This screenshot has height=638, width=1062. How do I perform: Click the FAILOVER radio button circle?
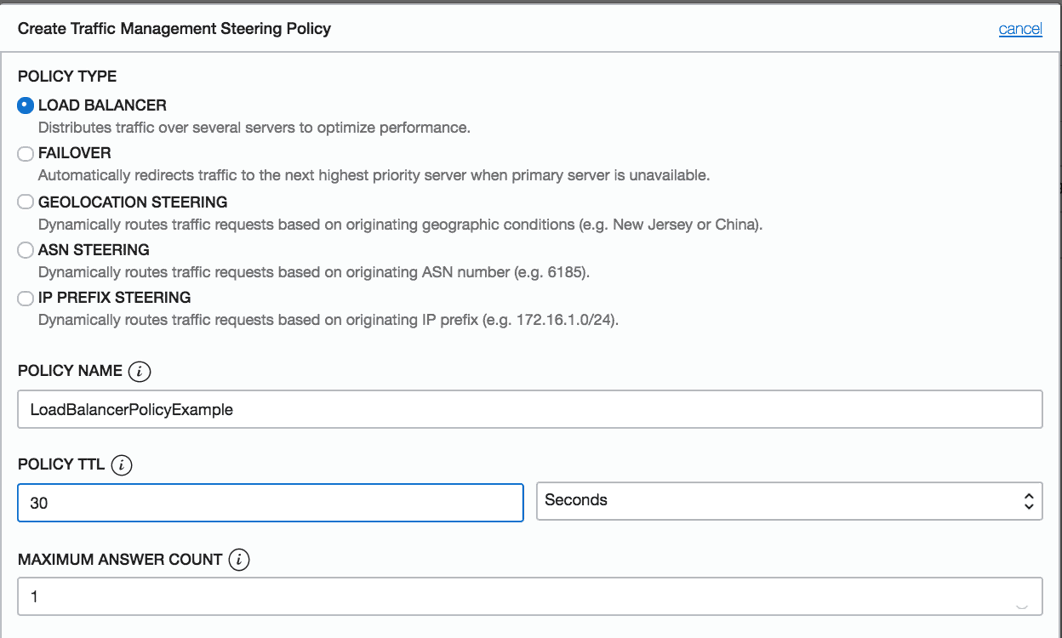click(x=24, y=153)
